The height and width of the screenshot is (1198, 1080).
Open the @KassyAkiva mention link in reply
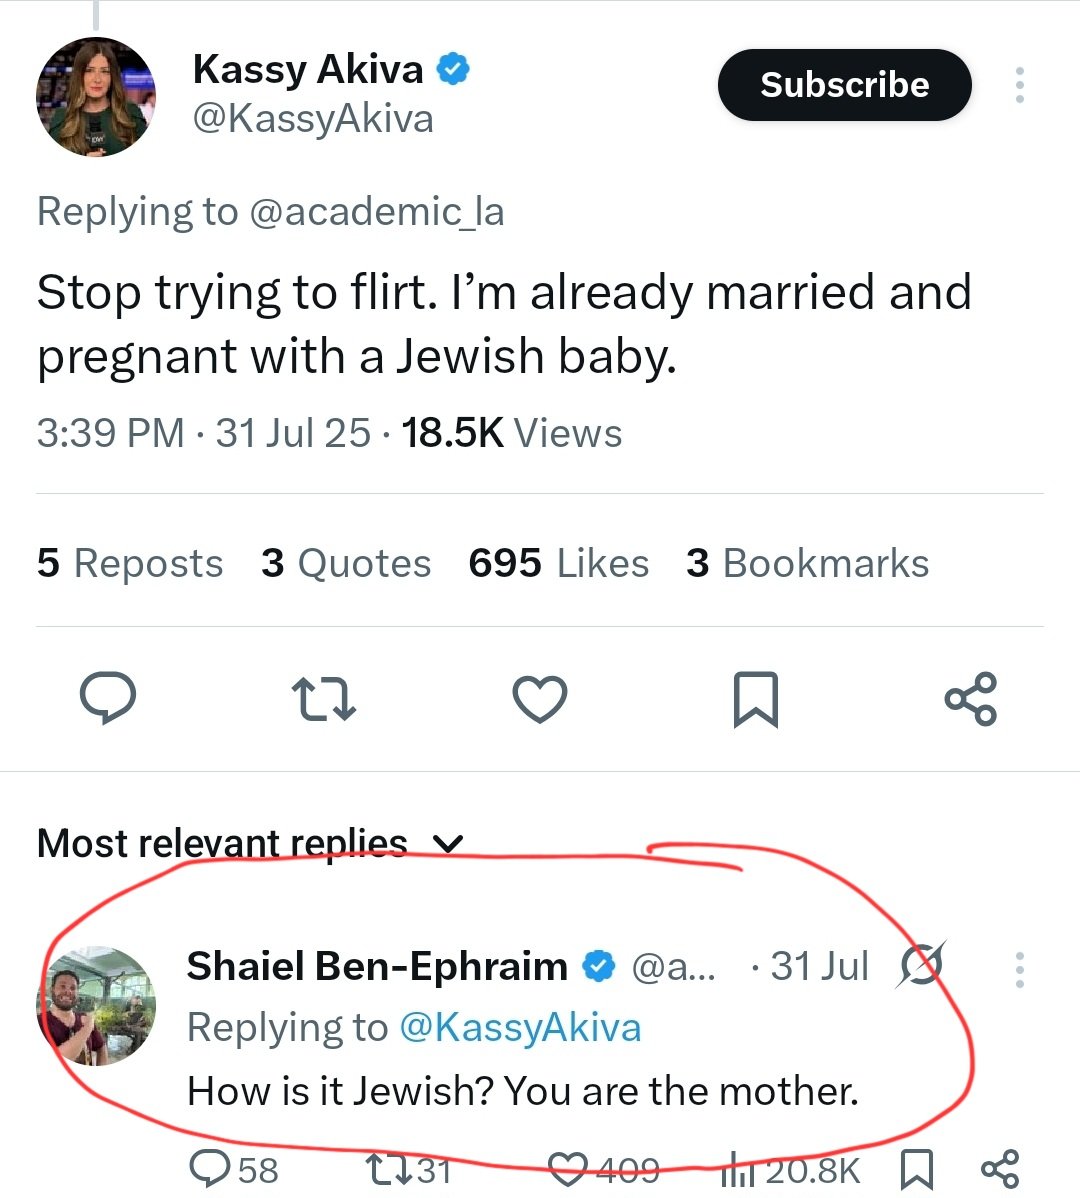click(x=520, y=1028)
